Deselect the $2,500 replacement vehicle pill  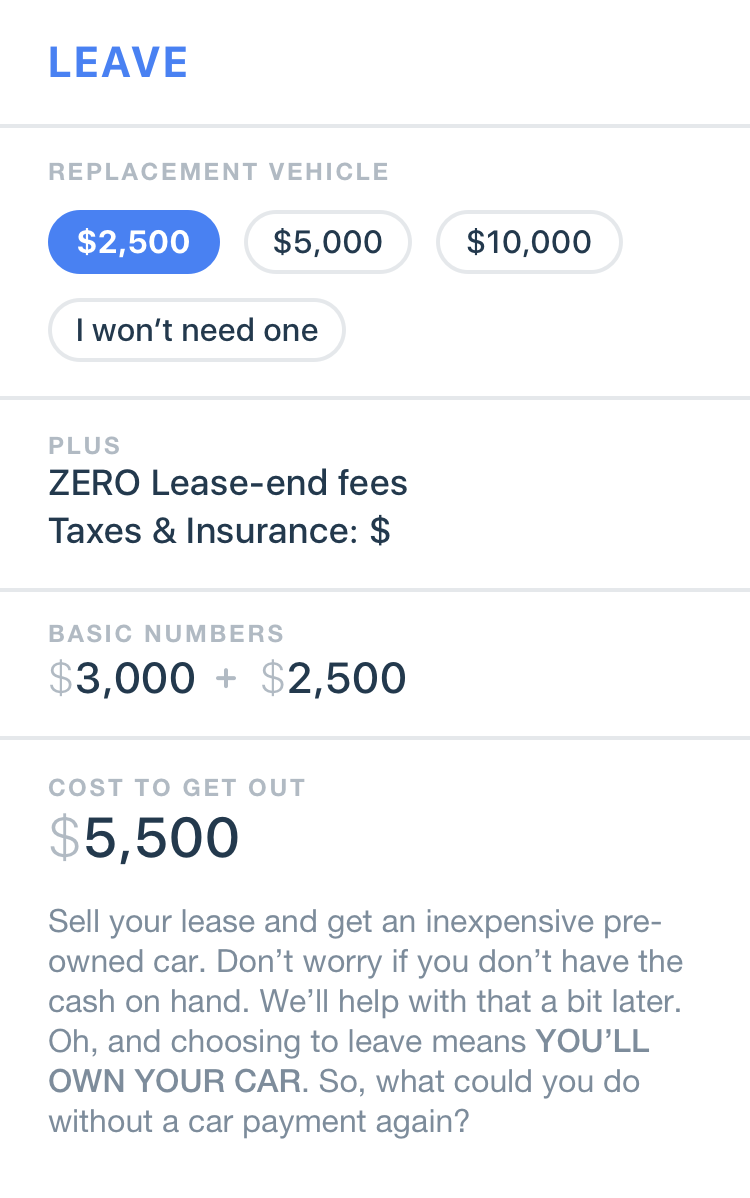(134, 242)
